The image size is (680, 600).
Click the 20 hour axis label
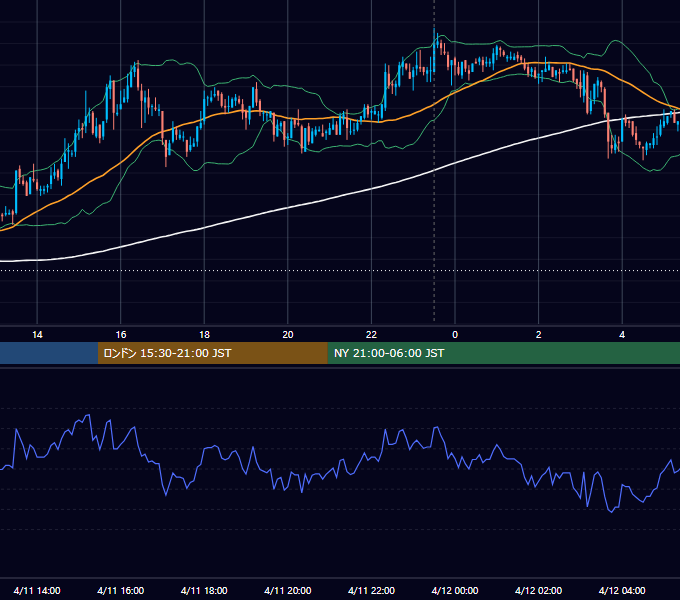coord(288,335)
